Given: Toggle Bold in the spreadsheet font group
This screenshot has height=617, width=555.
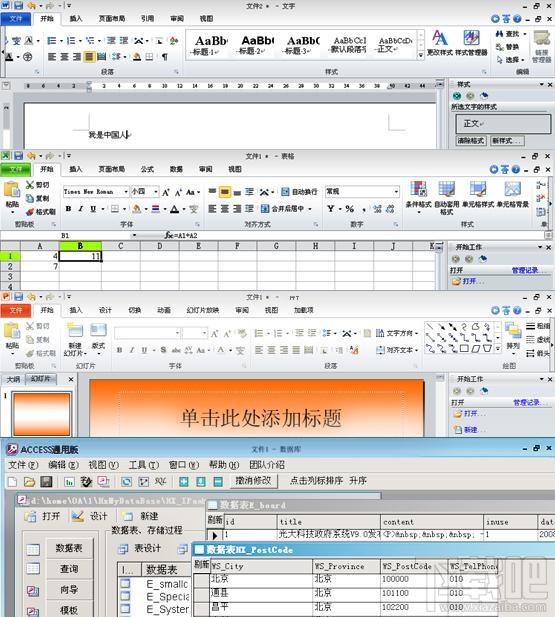Looking at the screenshot, I should pyautogui.click(x=68, y=209).
